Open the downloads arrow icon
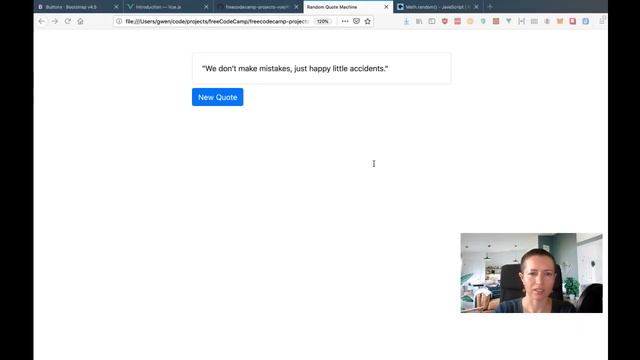The image size is (640, 360). pos(406,21)
